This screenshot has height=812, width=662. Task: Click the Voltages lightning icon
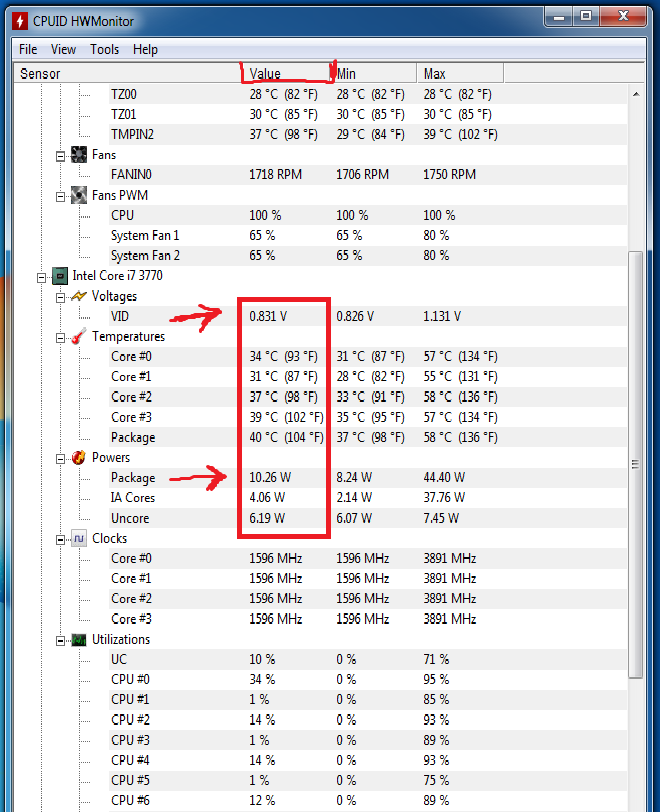point(79,296)
